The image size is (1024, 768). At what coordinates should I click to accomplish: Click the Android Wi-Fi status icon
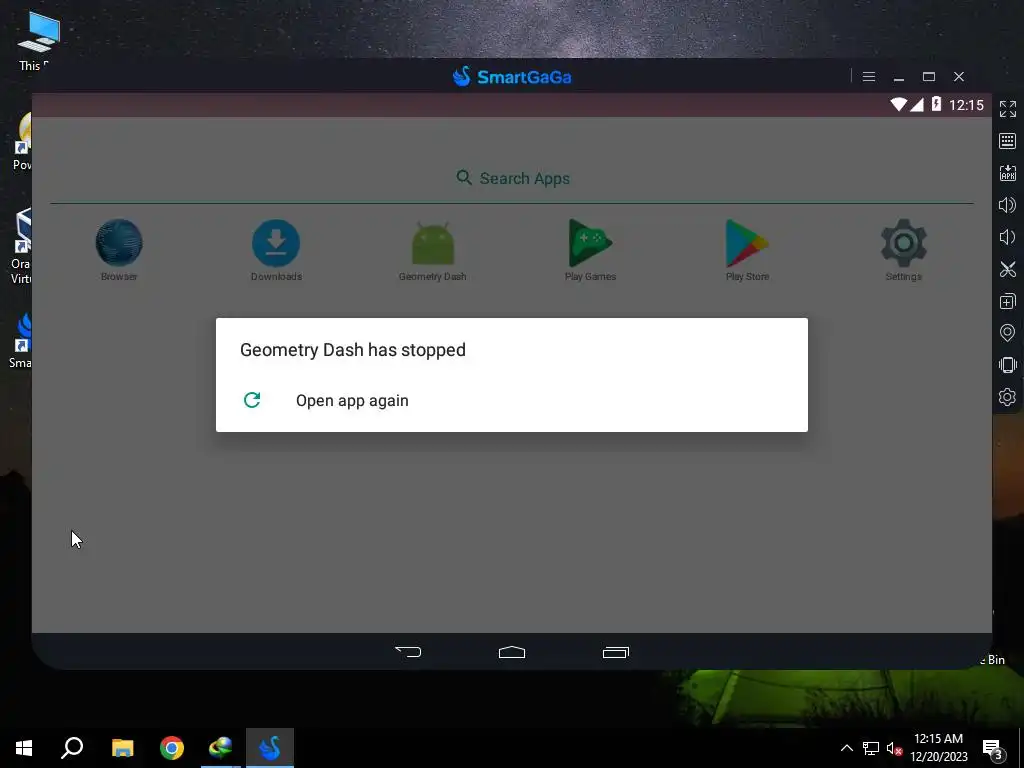(x=899, y=104)
